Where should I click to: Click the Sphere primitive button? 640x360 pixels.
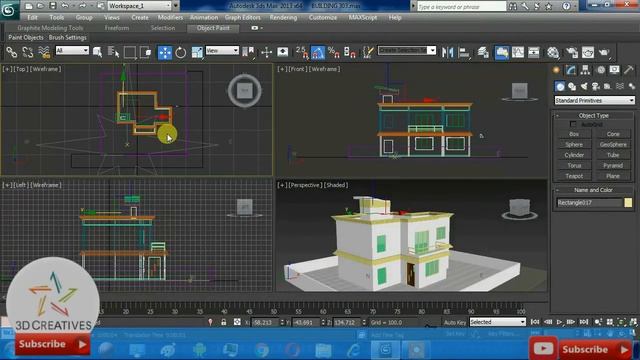(574, 144)
